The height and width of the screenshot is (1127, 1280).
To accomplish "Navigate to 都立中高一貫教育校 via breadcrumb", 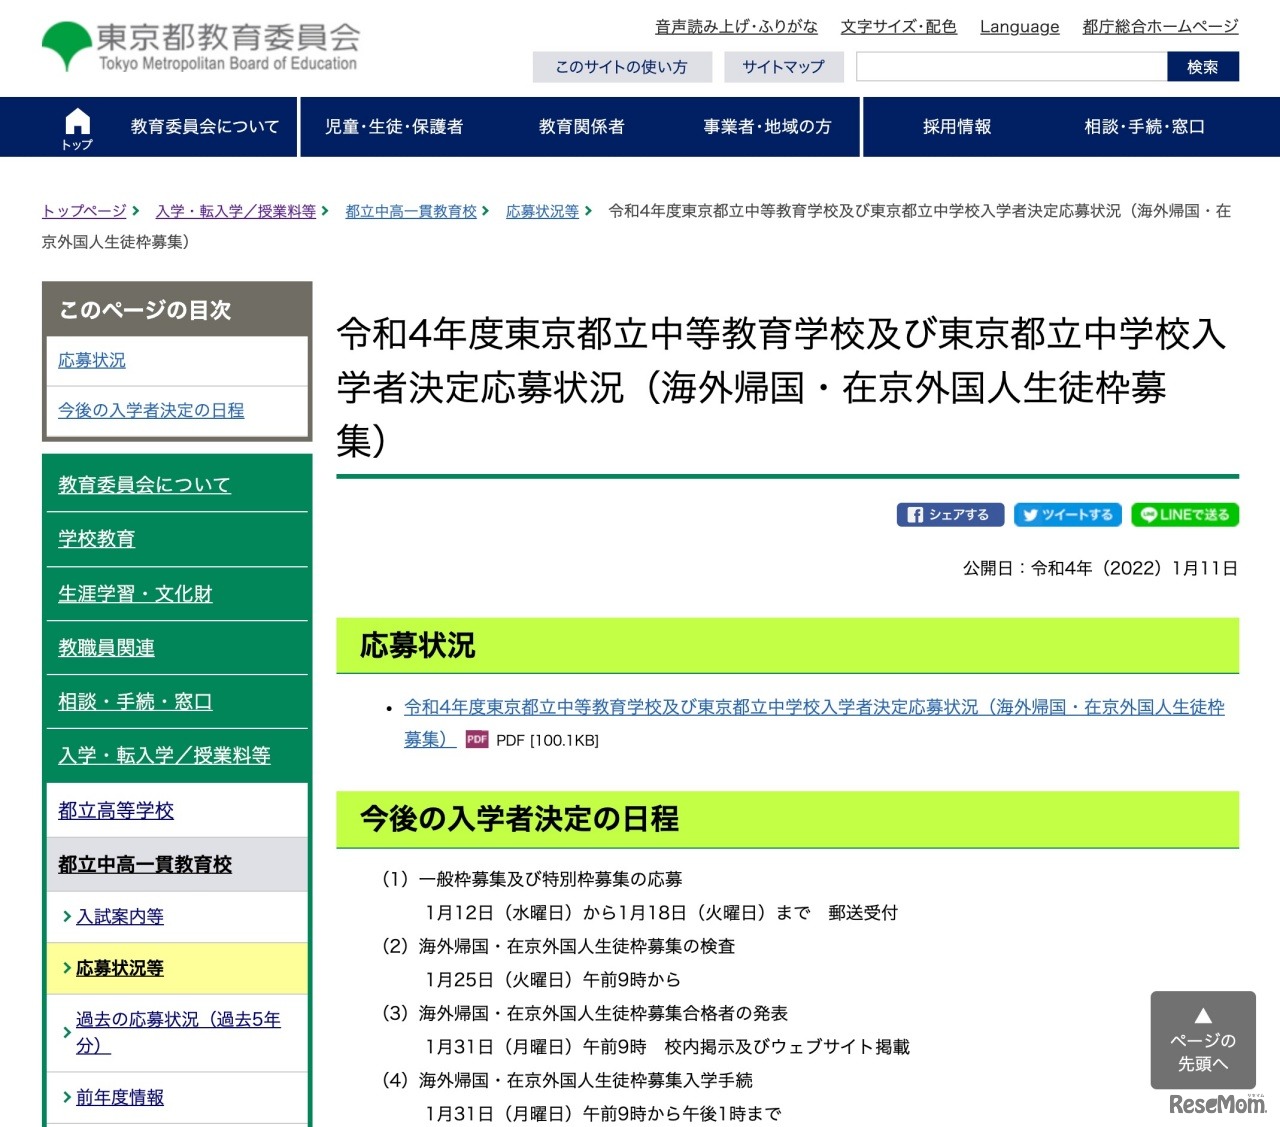I will coord(411,211).
